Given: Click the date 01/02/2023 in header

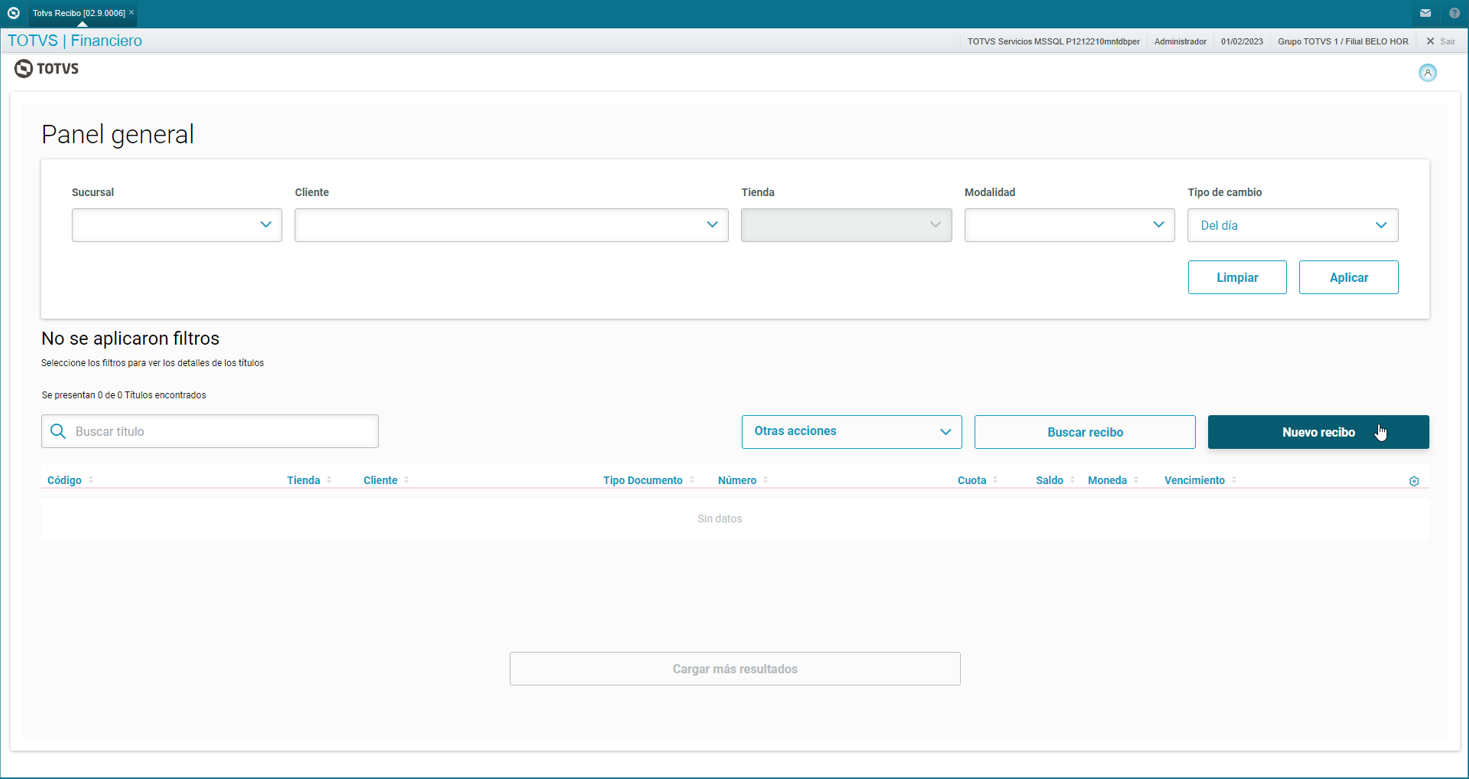Looking at the screenshot, I should coord(1242,41).
